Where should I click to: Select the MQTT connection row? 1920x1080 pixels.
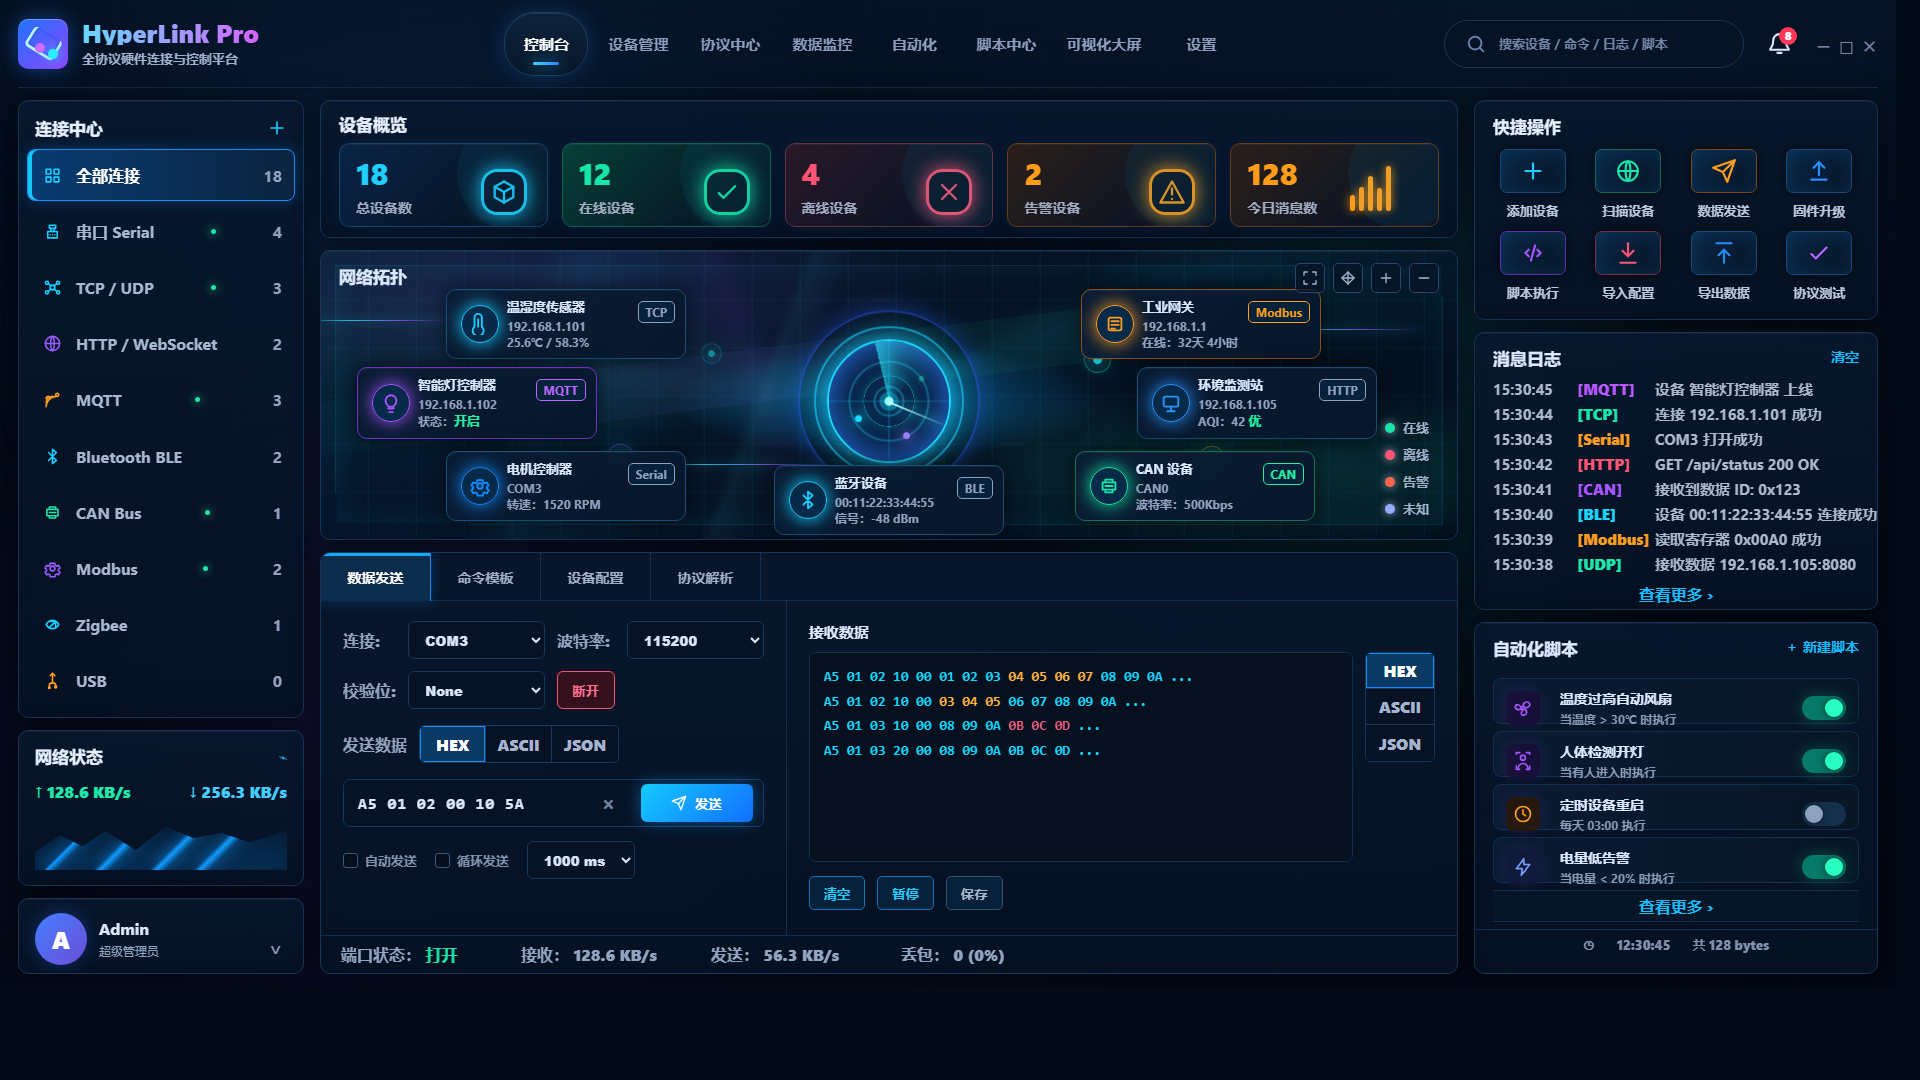(161, 400)
